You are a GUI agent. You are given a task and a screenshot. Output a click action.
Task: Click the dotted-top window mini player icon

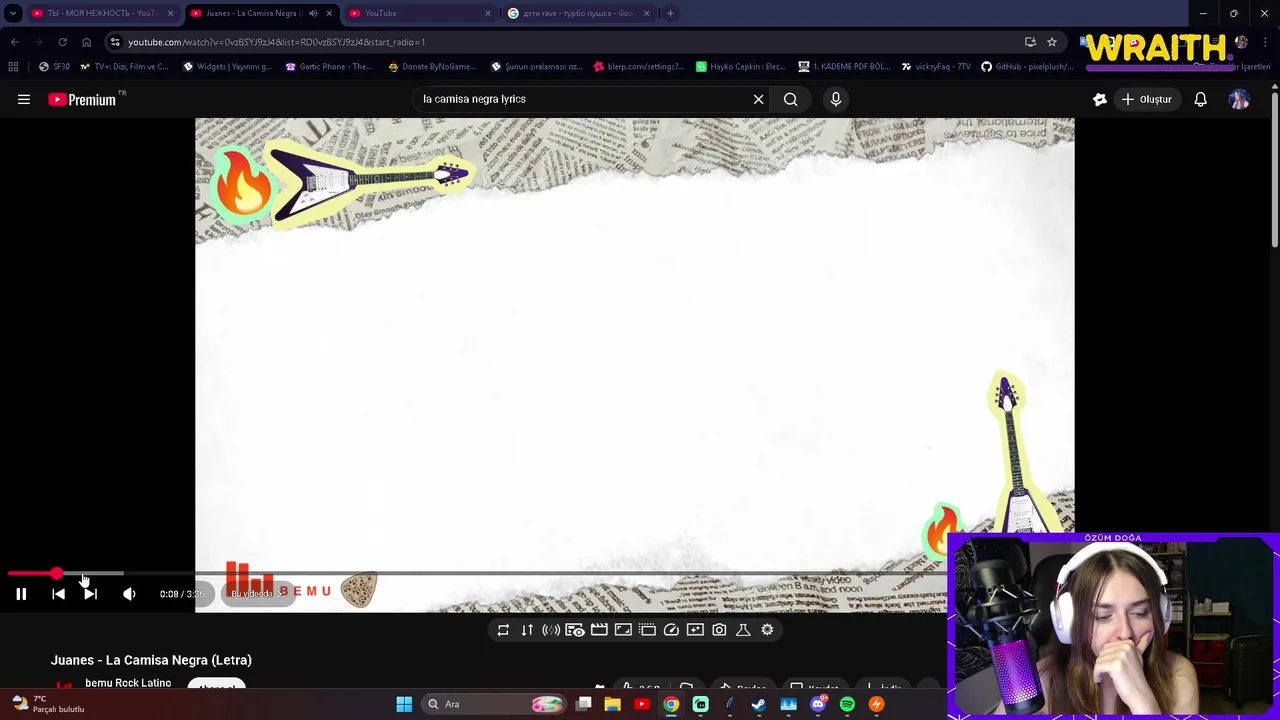tap(647, 630)
